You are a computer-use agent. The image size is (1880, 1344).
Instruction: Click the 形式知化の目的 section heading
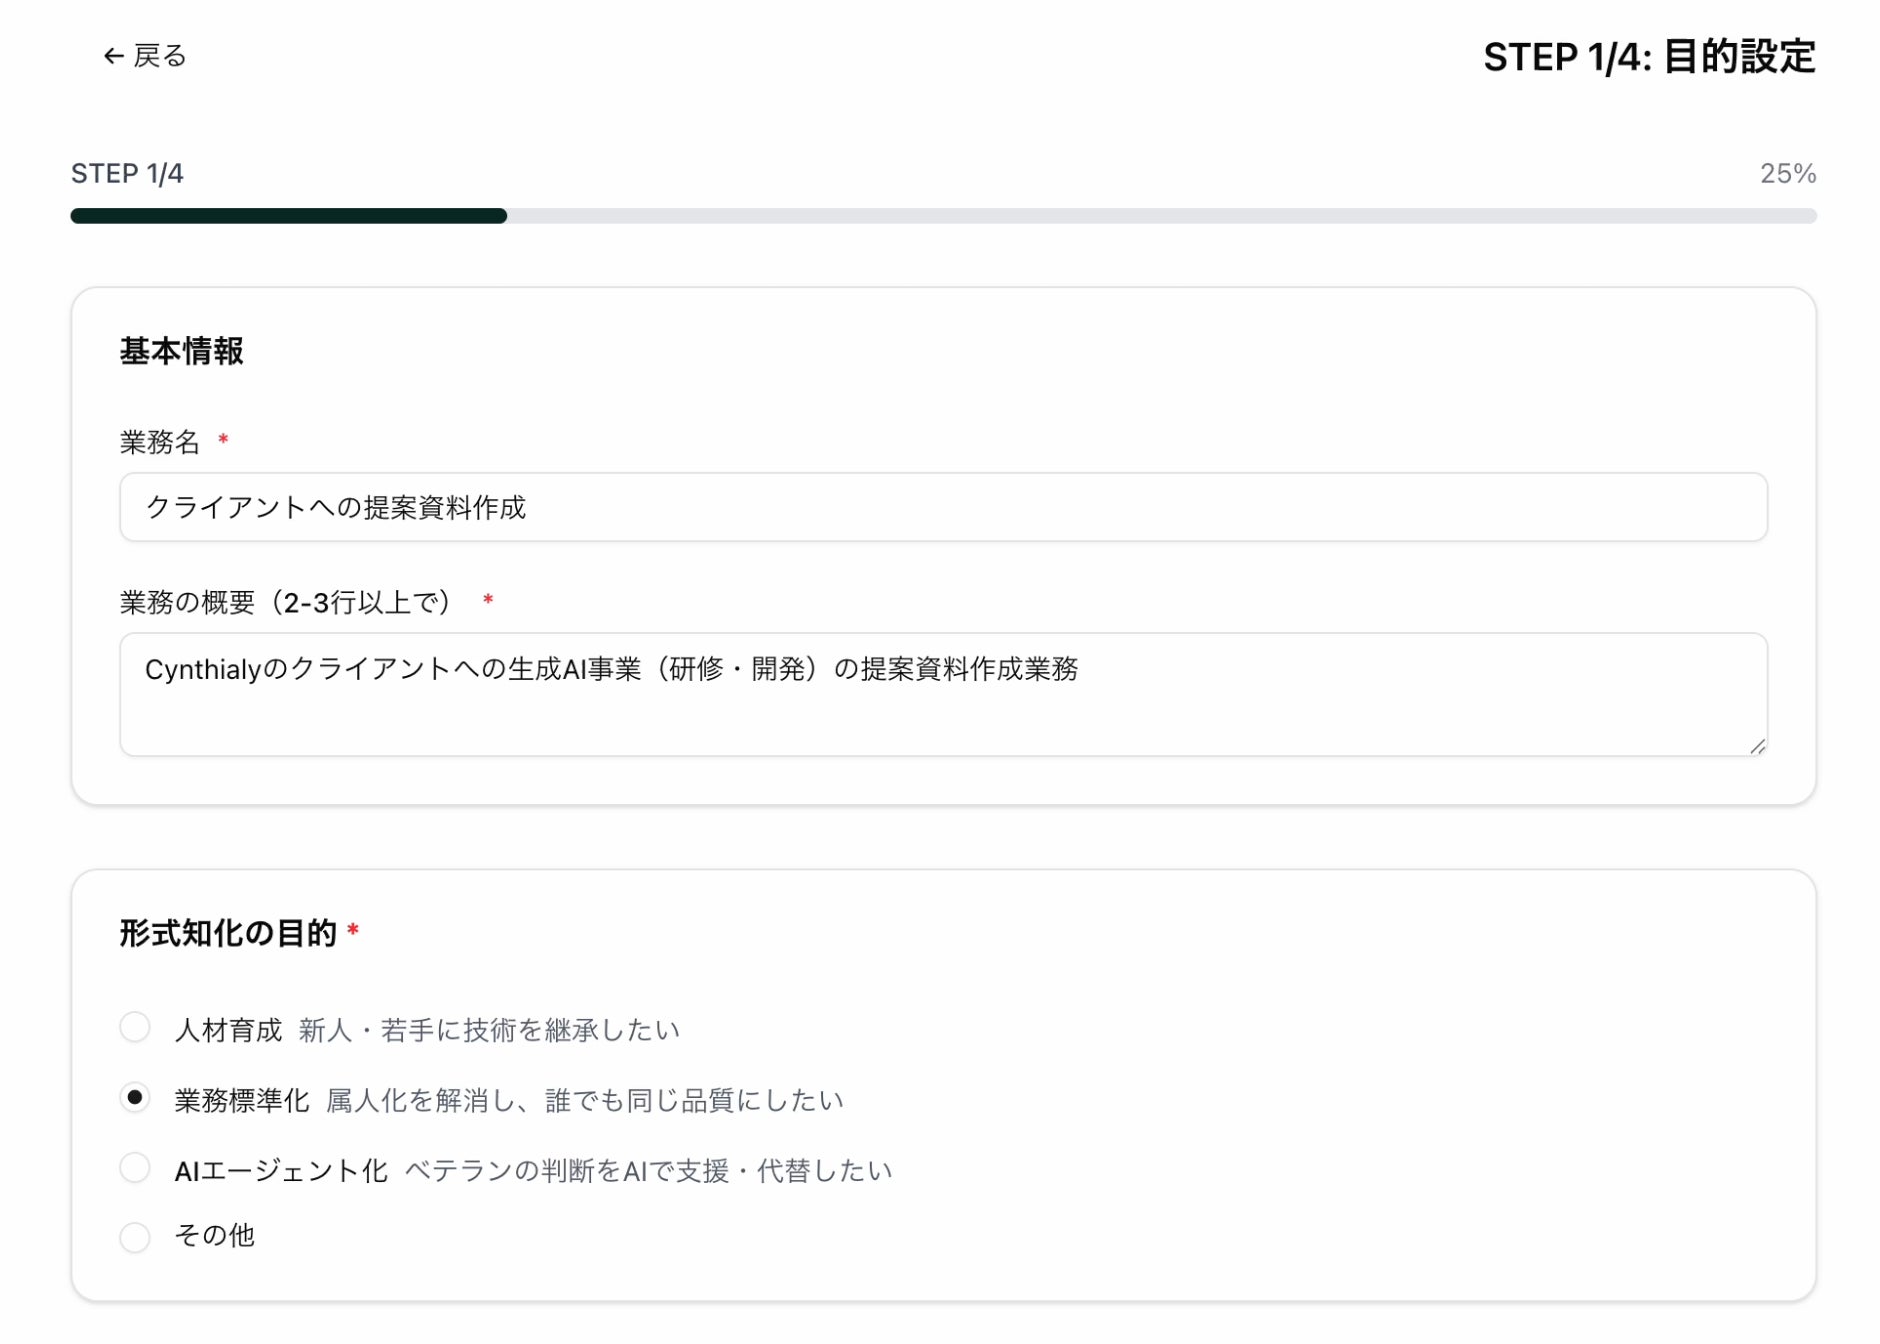[228, 933]
